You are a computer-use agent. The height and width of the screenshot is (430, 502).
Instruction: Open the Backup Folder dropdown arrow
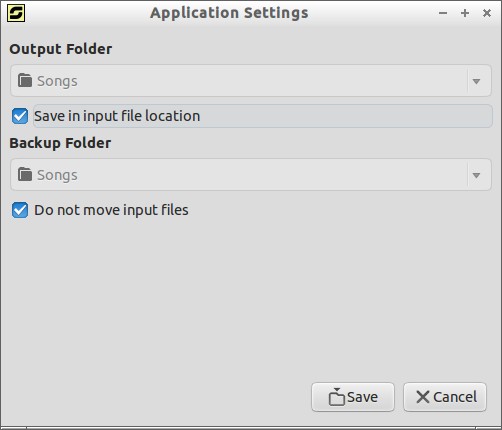tap(476, 175)
